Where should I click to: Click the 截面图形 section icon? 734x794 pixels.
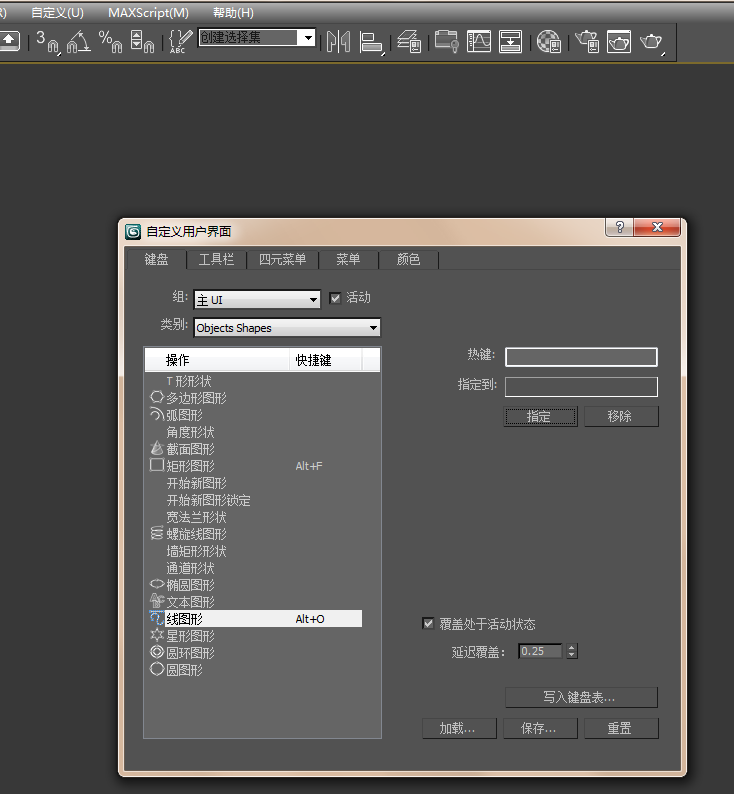point(157,448)
